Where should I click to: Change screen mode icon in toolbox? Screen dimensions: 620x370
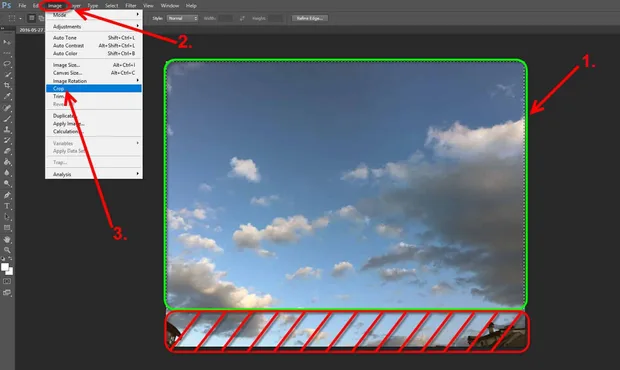click(x=7, y=293)
